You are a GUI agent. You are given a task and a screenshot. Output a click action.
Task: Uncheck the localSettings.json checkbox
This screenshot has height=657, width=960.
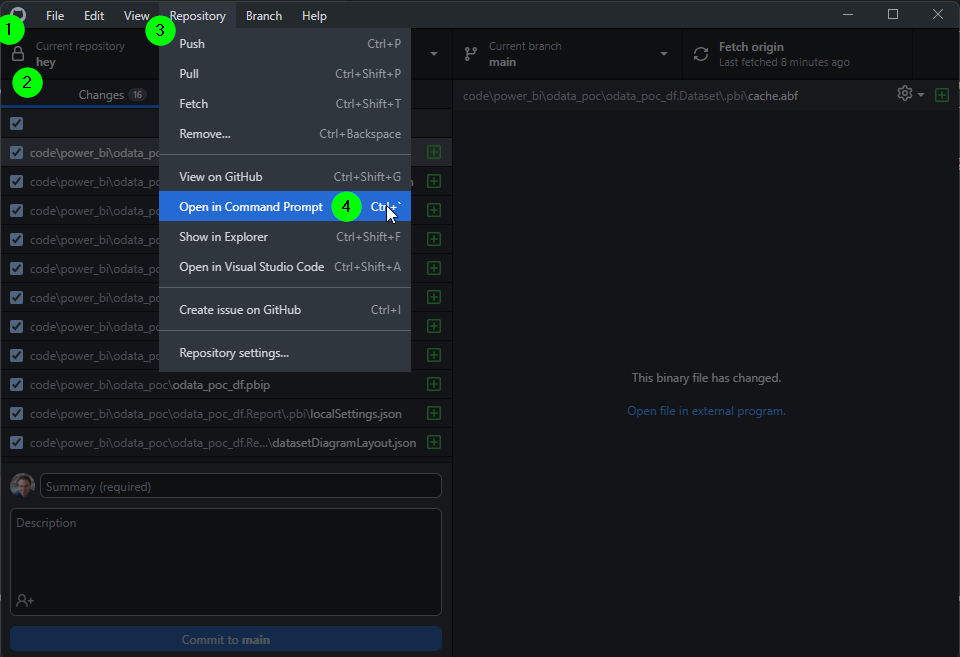(x=17, y=413)
